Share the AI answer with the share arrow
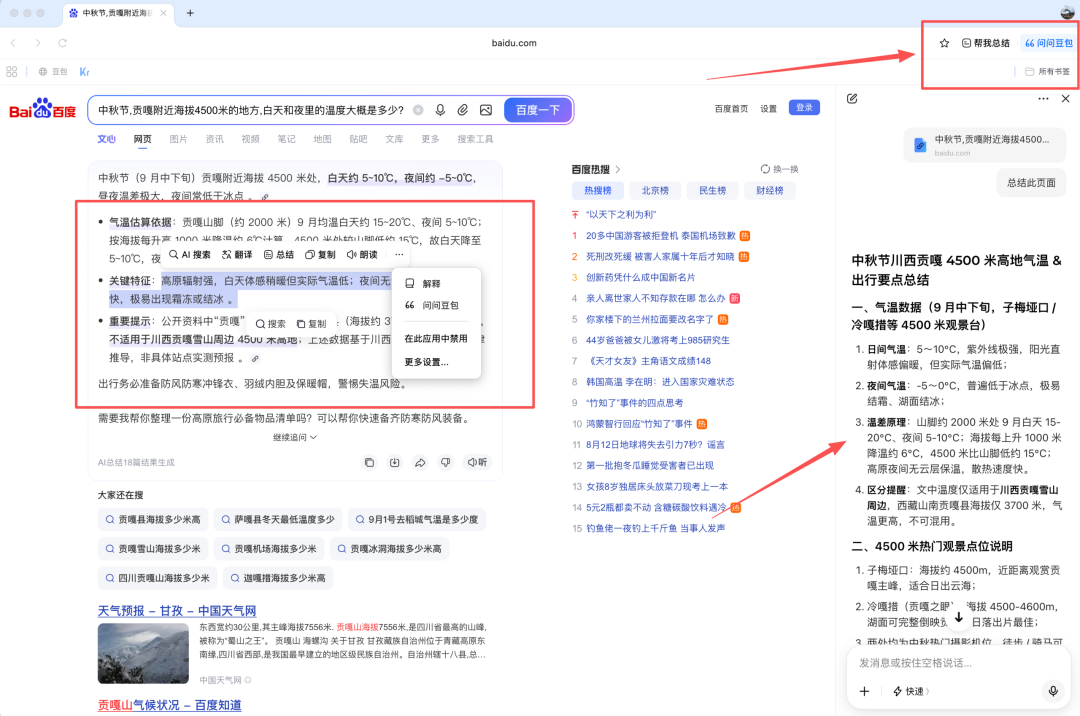The height and width of the screenshot is (716, 1080). tap(420, 463)
